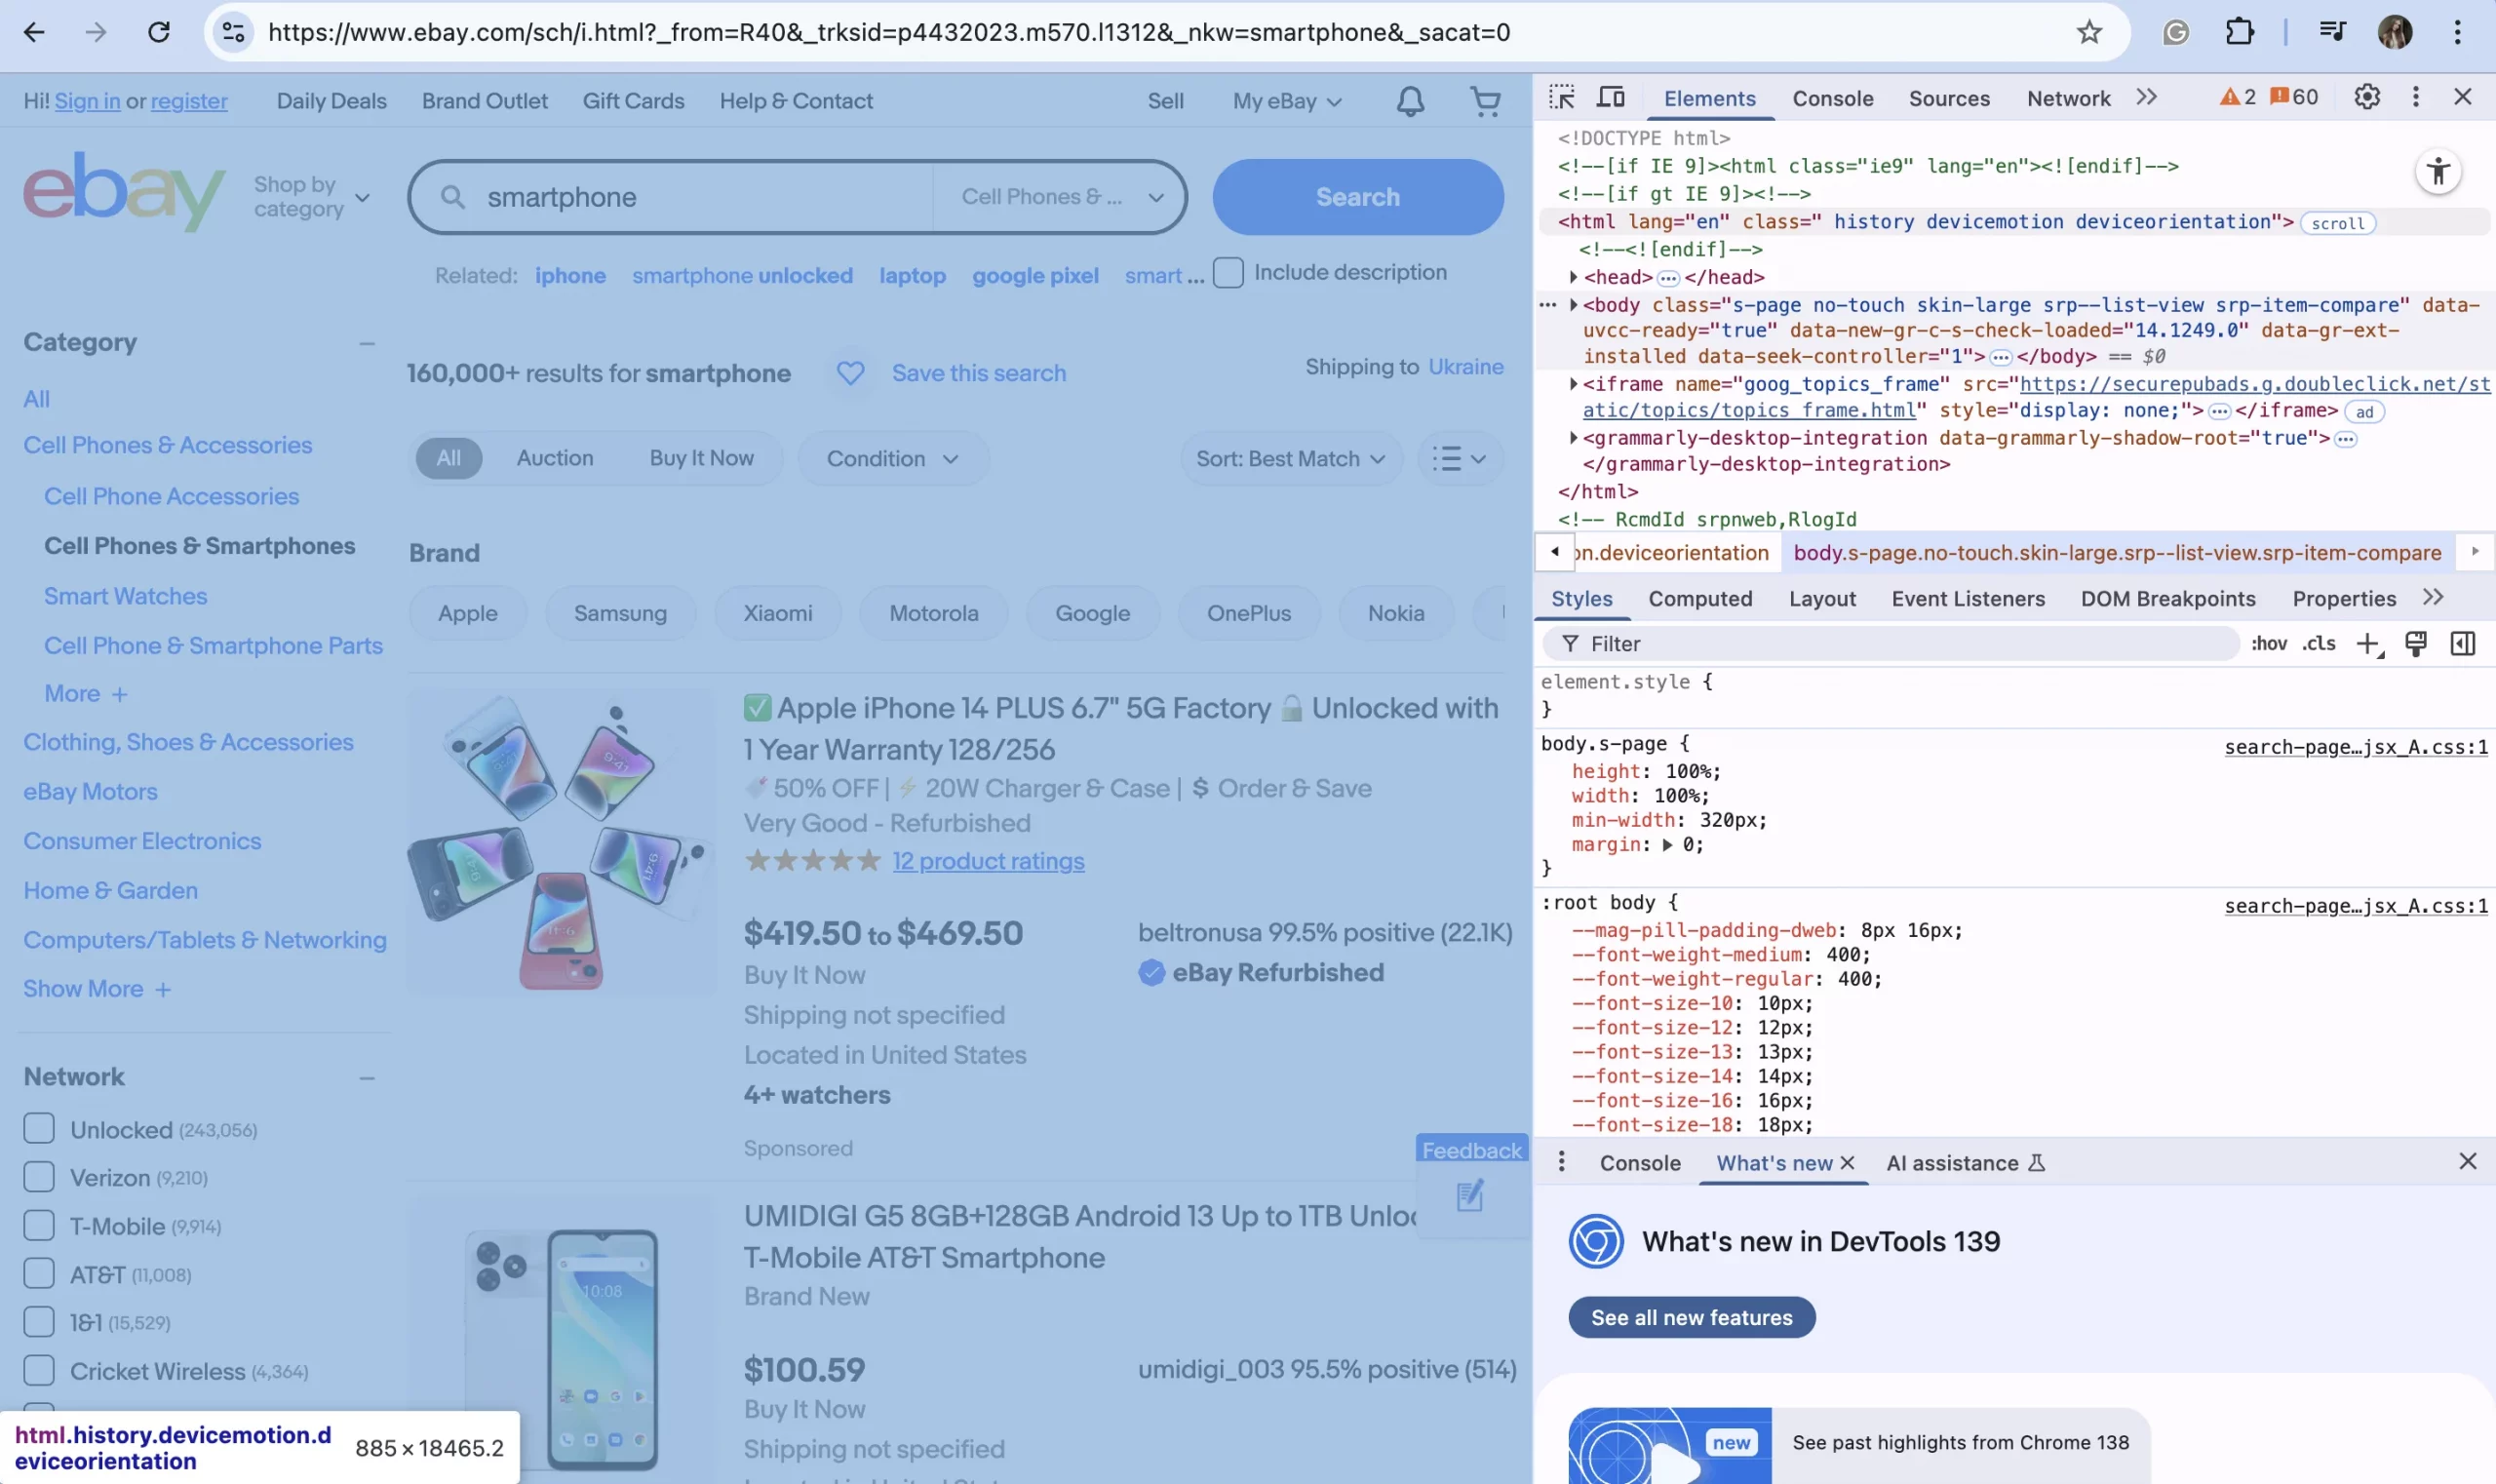Switch to the Network tab in DevTools

(x=2068, y=98)
